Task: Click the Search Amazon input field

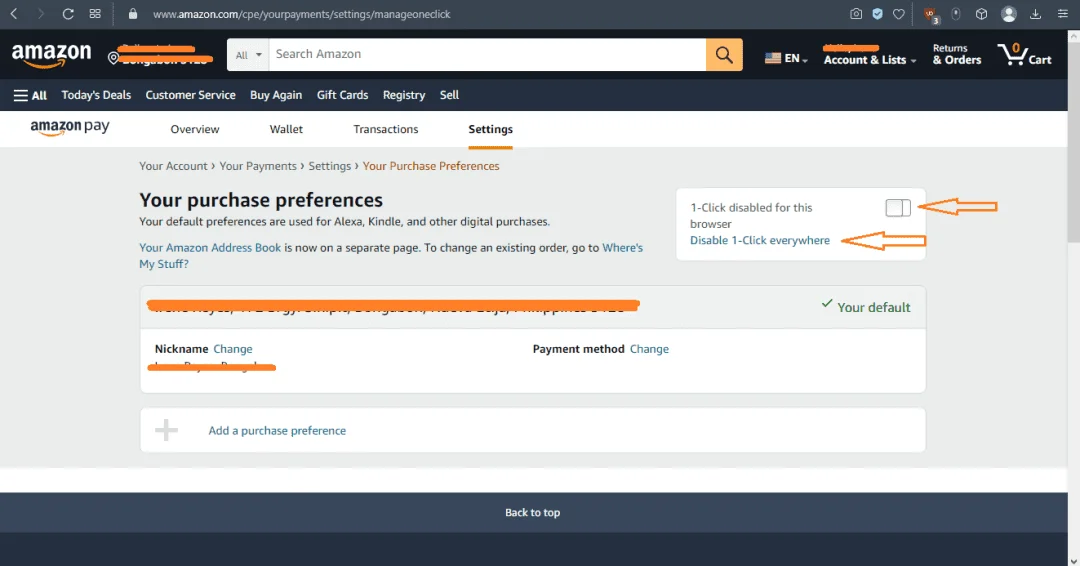Action: point(487,54)
